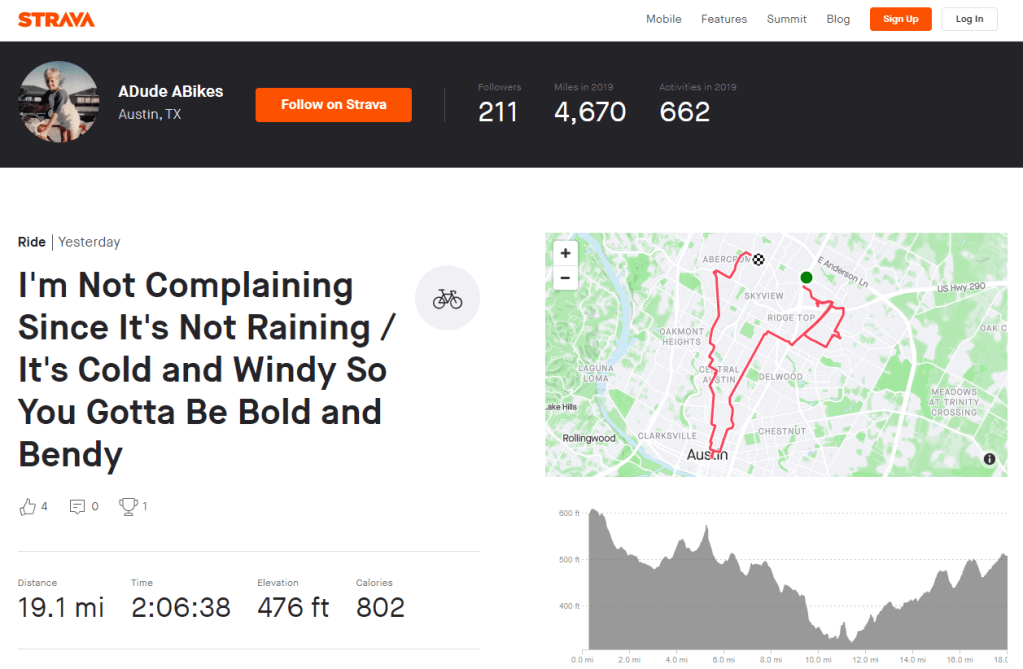The height and width of the screenshot is (669, 1023).
Task: Open the Mobile menu item
Action: pyautogui.click(x=664, y=19)
